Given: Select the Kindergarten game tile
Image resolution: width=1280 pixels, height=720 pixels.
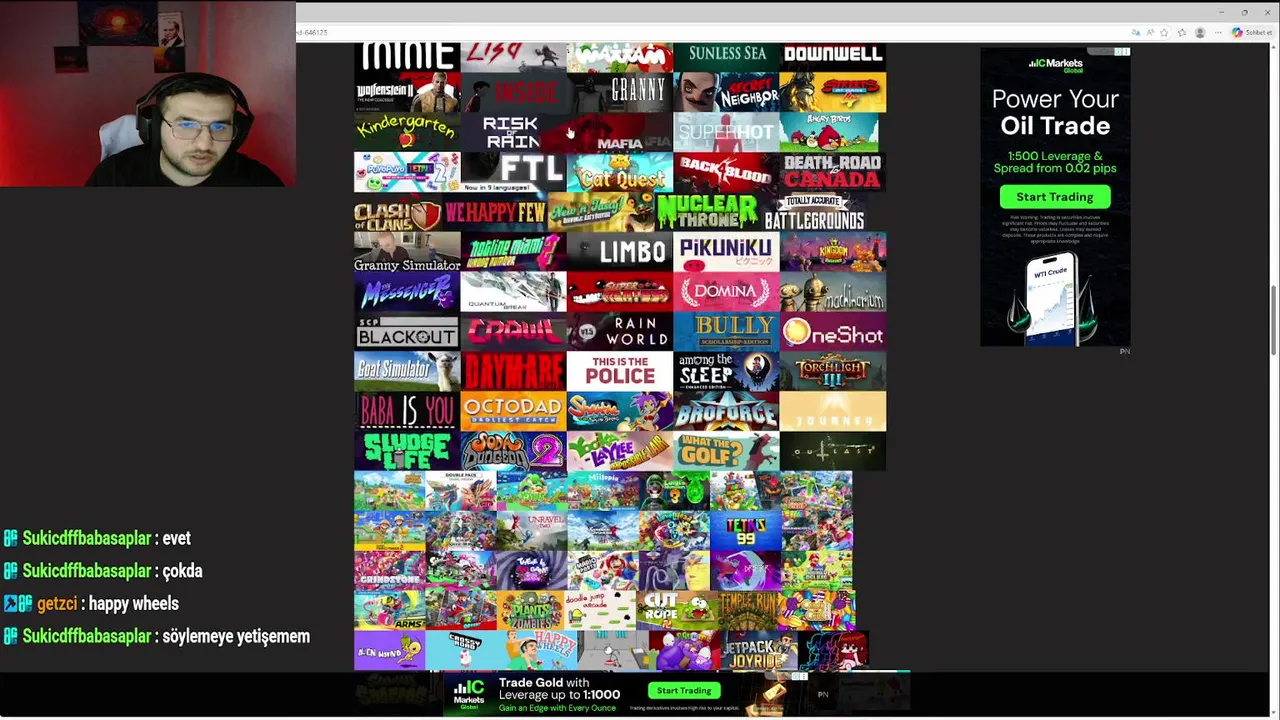Looking at the screenshot, I should (x=407, y=132).
